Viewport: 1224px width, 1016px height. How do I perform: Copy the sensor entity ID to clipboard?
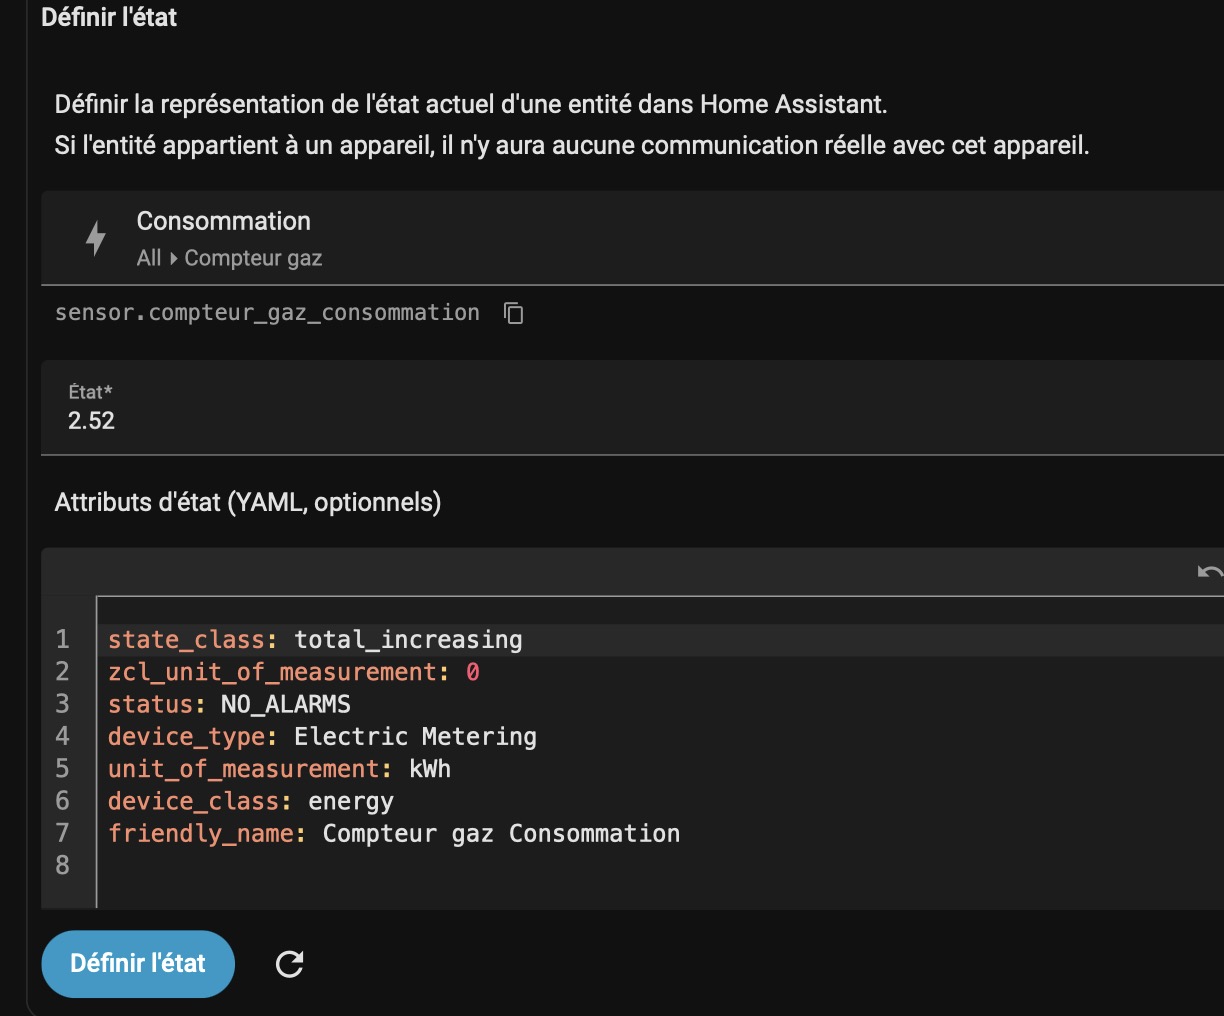pyautogui.click(x=513, y=313)
